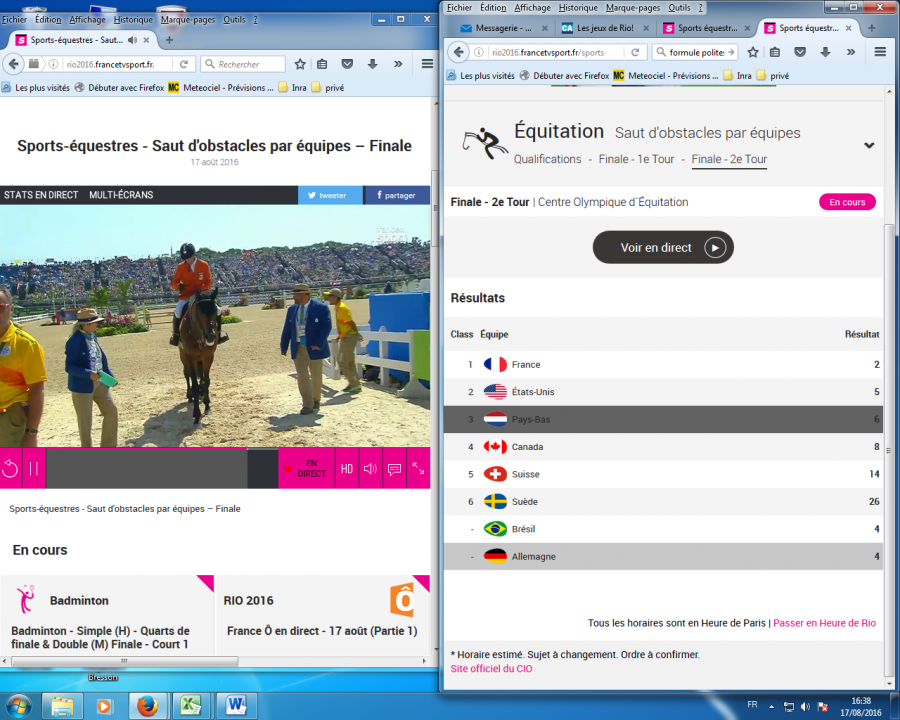Enter fullscreen in video player
Screen dimensions: 900x720
pos(418,468)
